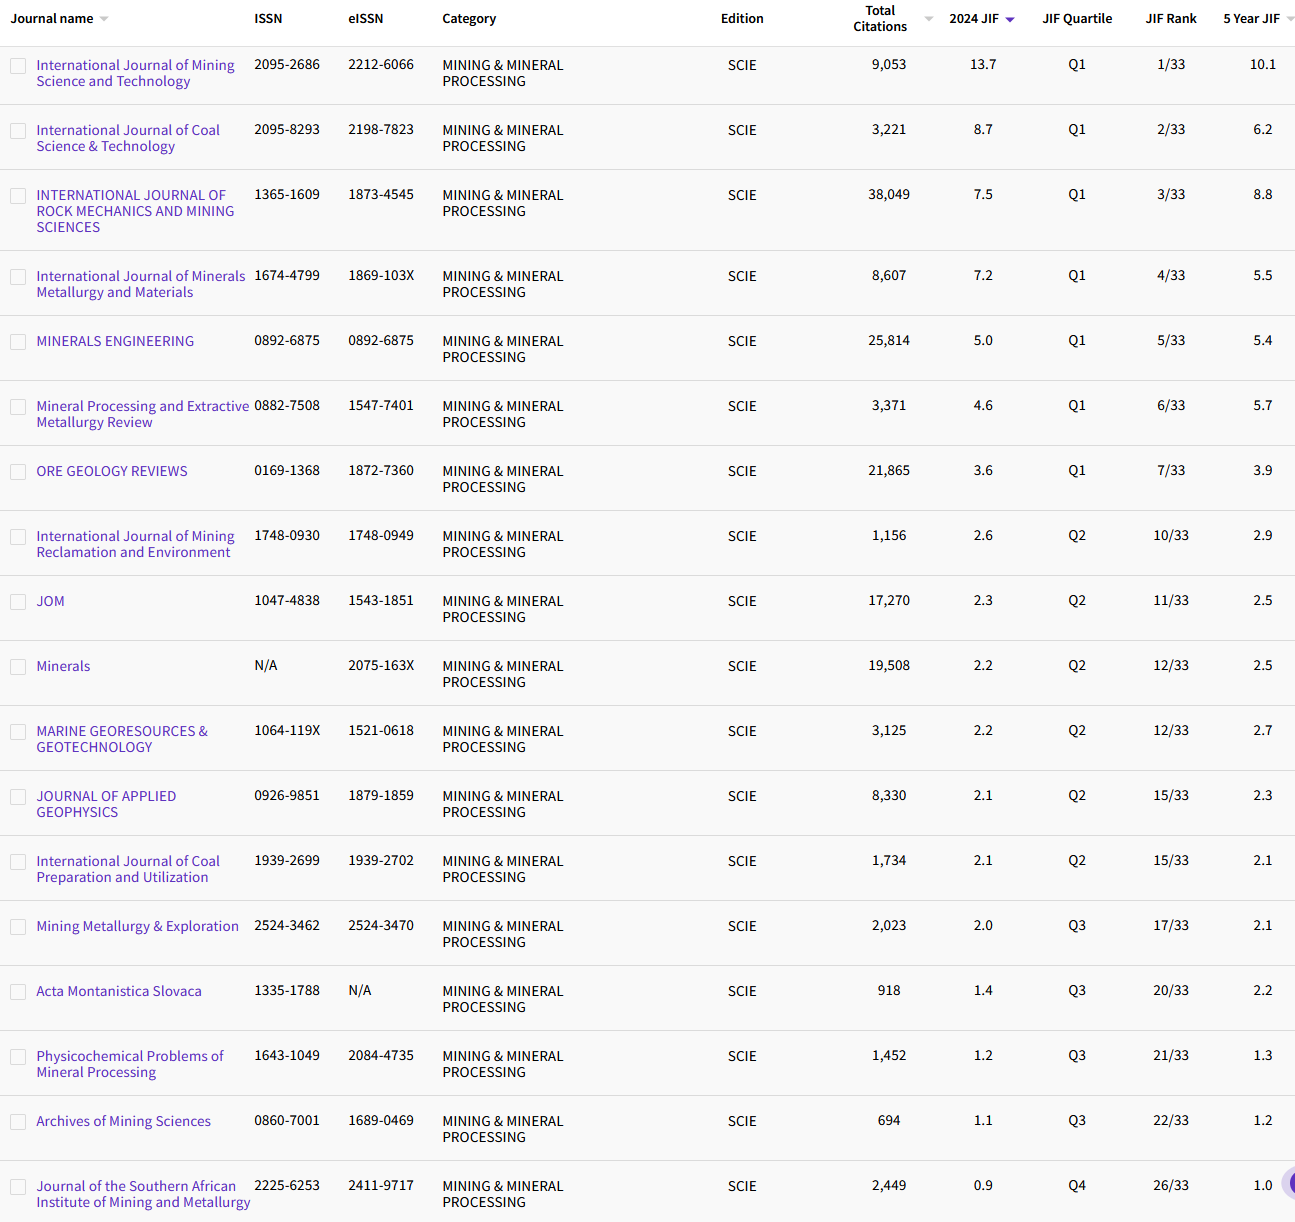
Task: Open Mining Metallurgy & Exploration journal page
Action: click(x=137, y=926)
